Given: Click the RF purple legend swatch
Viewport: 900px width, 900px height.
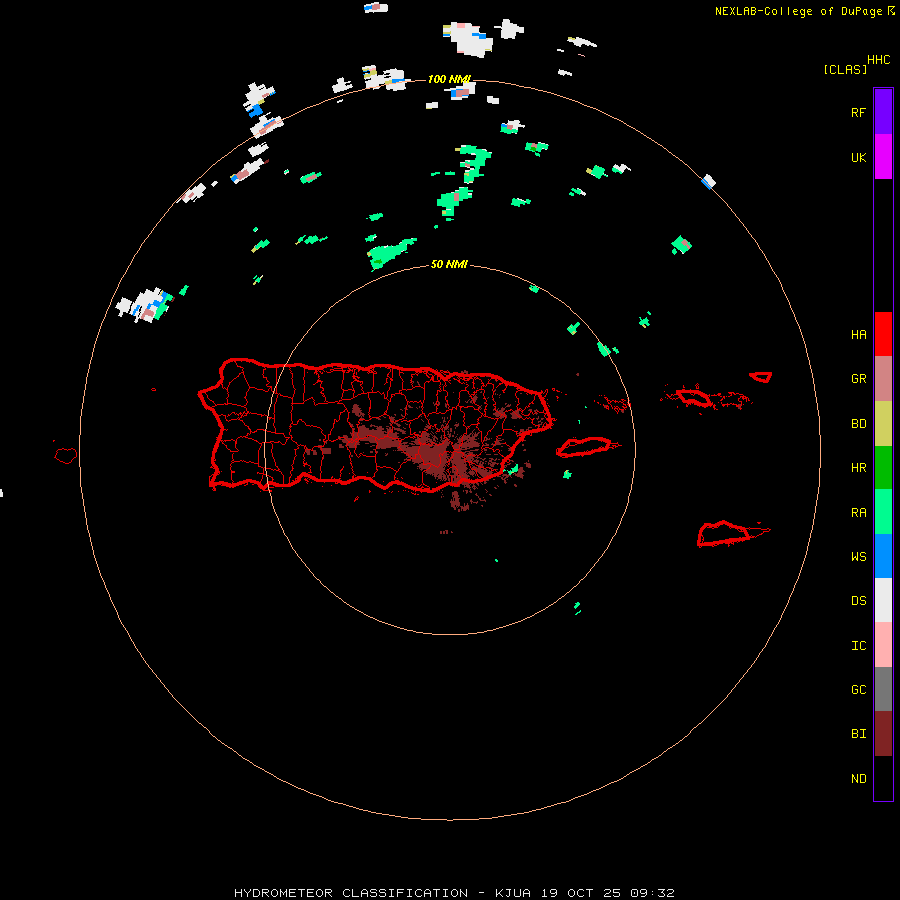Looking at the screenshot, I should (883, 112).
